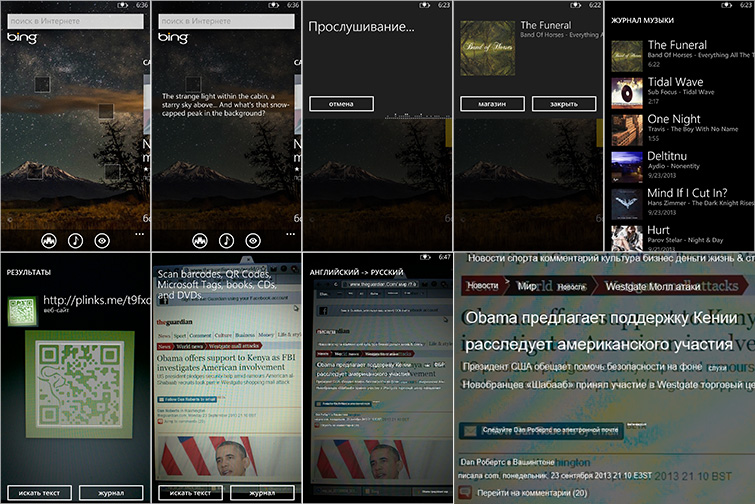Open the Deltitnu entry in the music journal
Viewport: 755px width, 504px height.
(682, 167)
